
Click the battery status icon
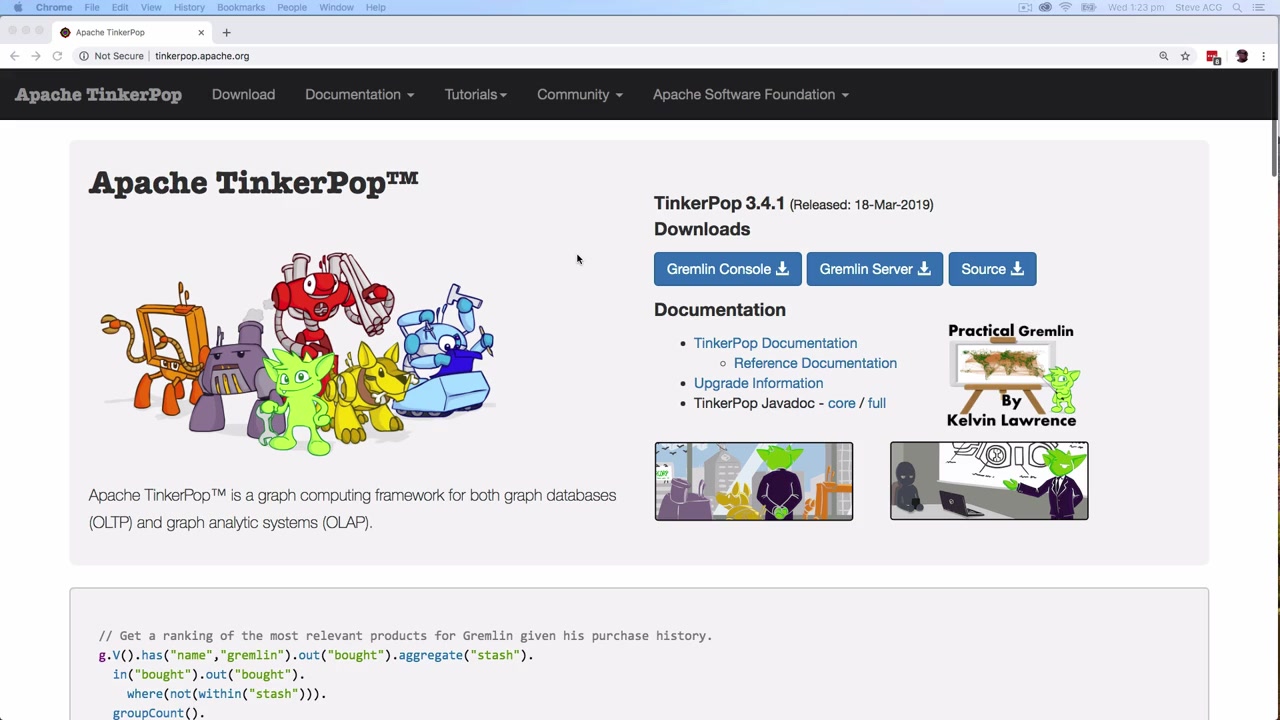coord(1087,7)
